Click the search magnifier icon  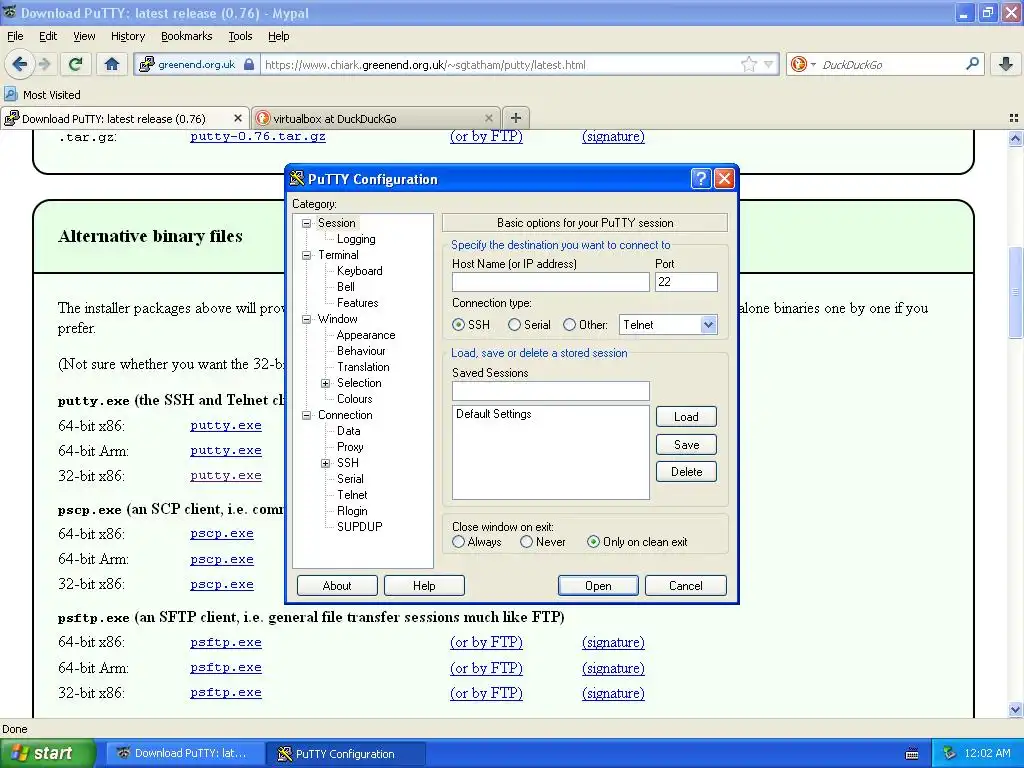pos(972,64)
